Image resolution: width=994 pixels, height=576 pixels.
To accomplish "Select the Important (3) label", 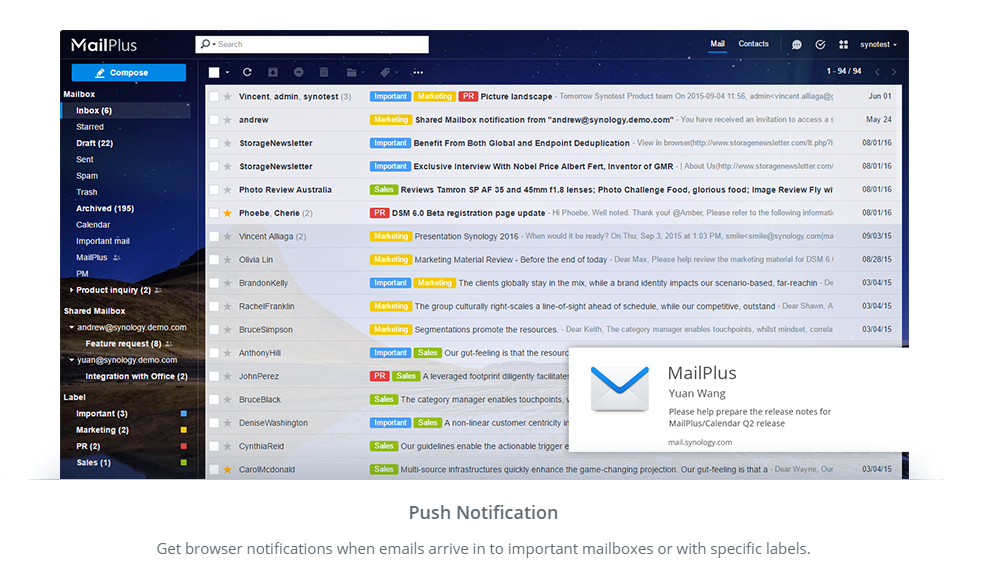I will pos(101,414).
